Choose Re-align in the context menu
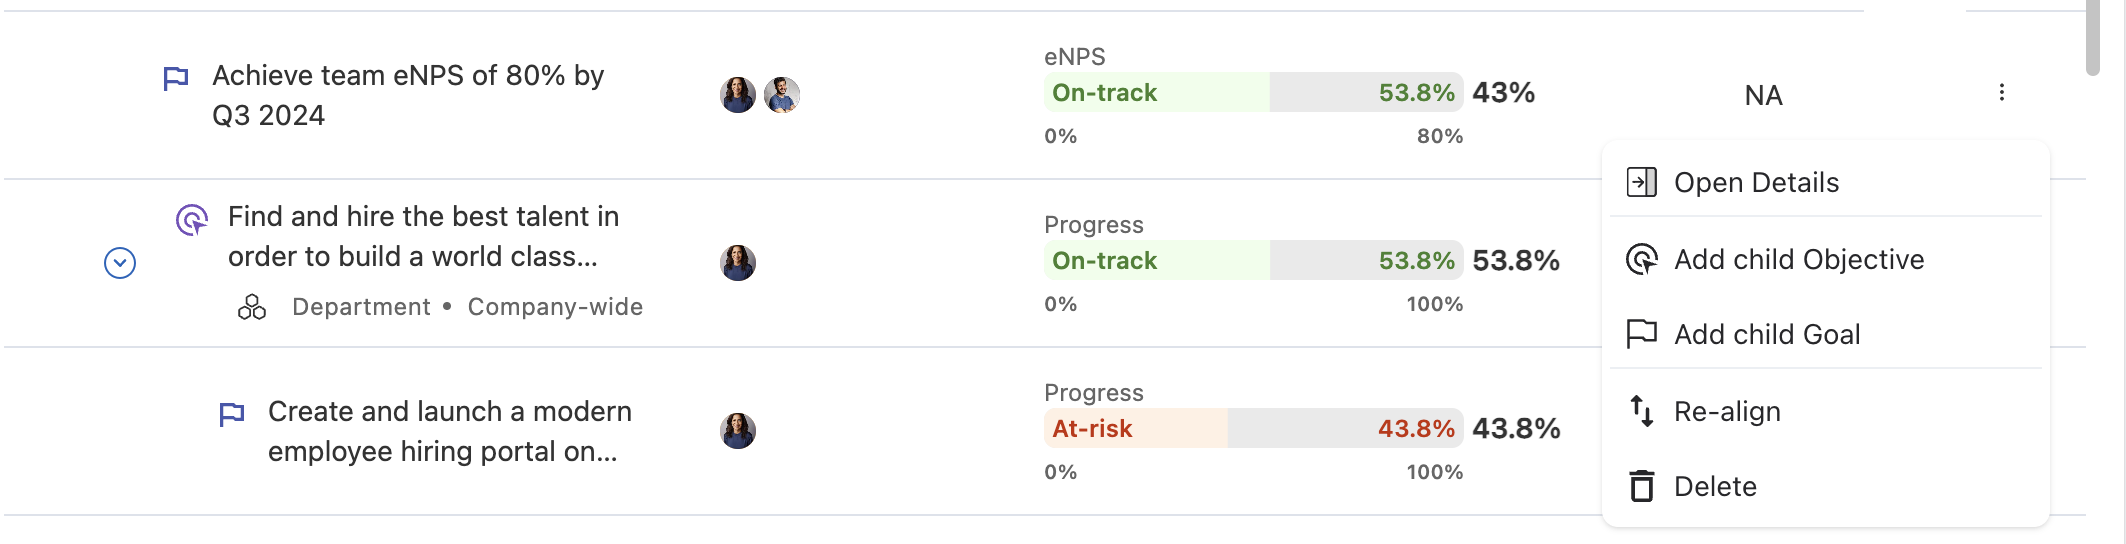Screen dimensions: 2126x544 pyautogui.click(x=1727, y=412)
